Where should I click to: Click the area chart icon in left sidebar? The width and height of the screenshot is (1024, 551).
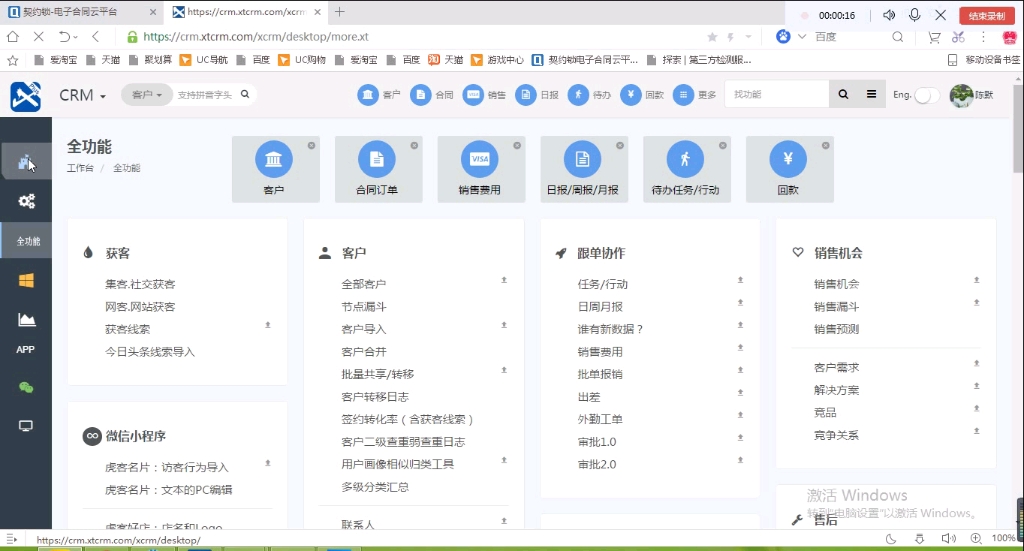pos(26,319)
